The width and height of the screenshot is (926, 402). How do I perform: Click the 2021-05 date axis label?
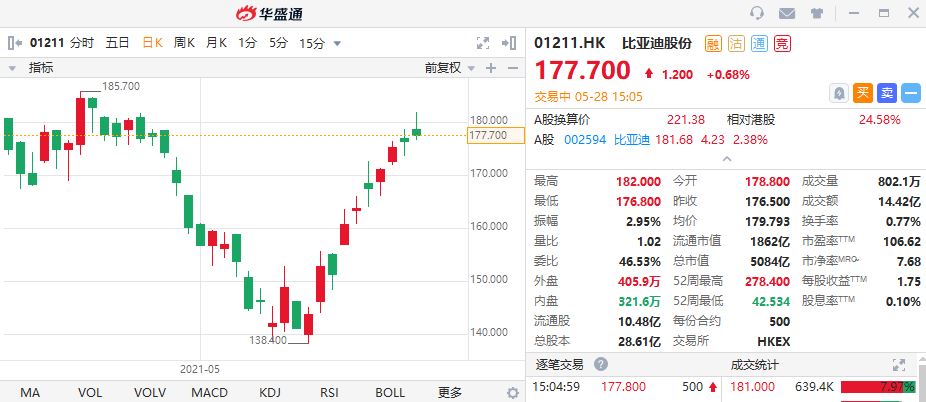pyautogui.click(x=200, y=369)
